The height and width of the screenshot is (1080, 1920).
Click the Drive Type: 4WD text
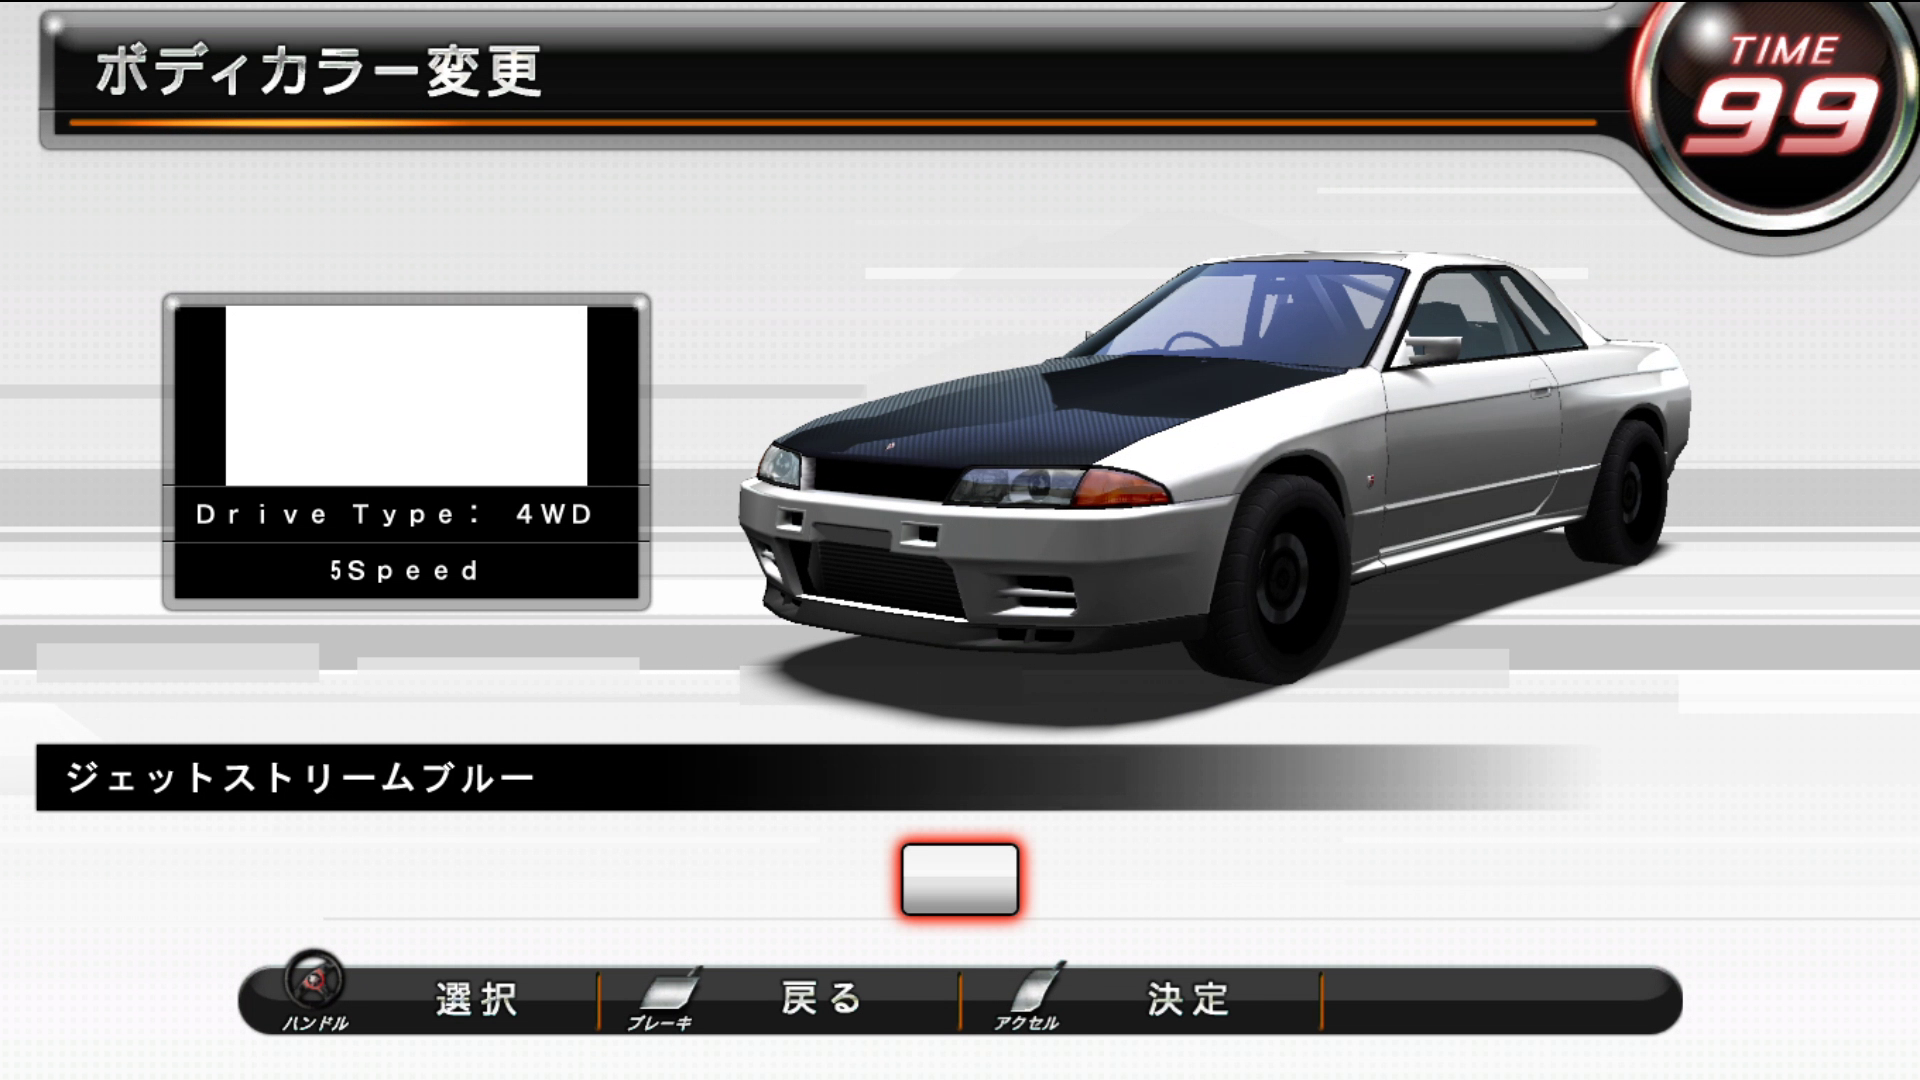click(395, 514)
